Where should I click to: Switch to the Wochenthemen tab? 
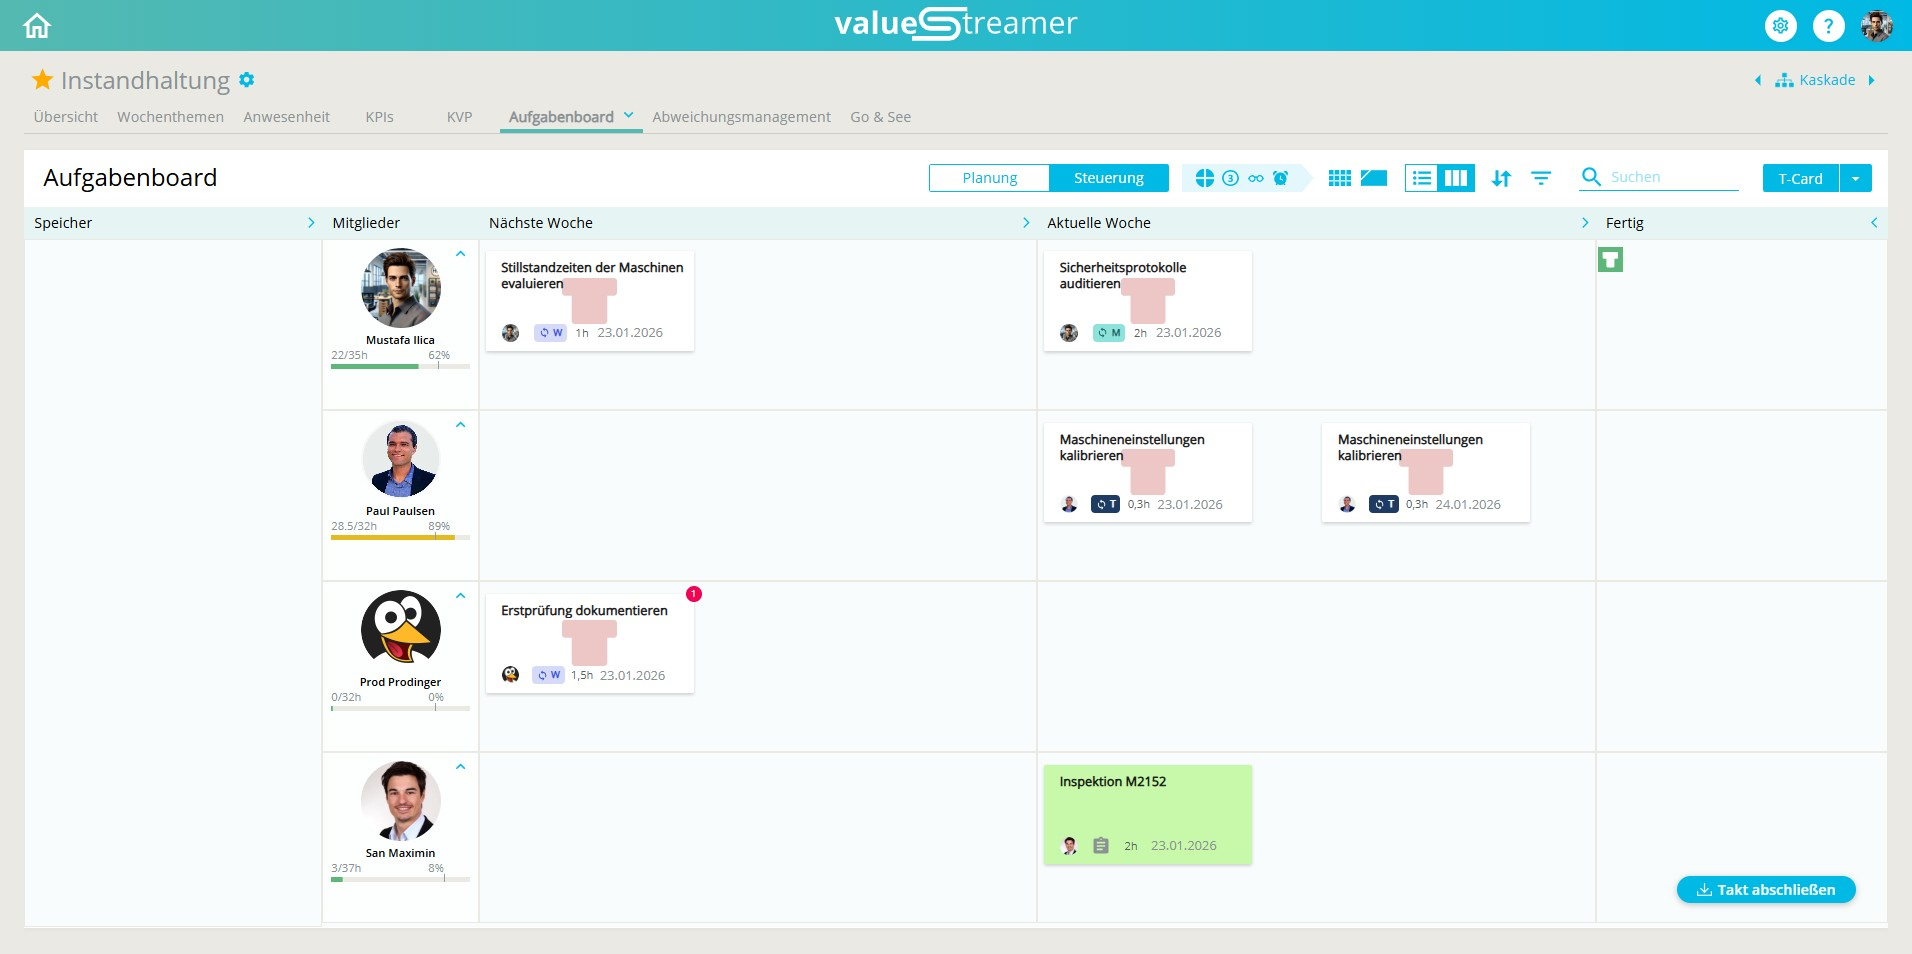tap(170, 117)
